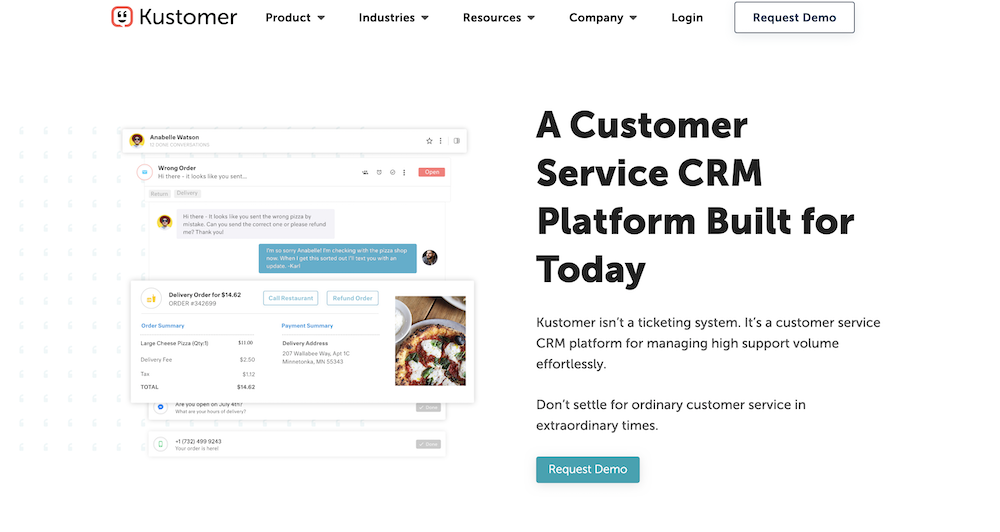1000x532 pixels.
Task: Click Request Demo in the header
Action: click(x=794, y=17)
